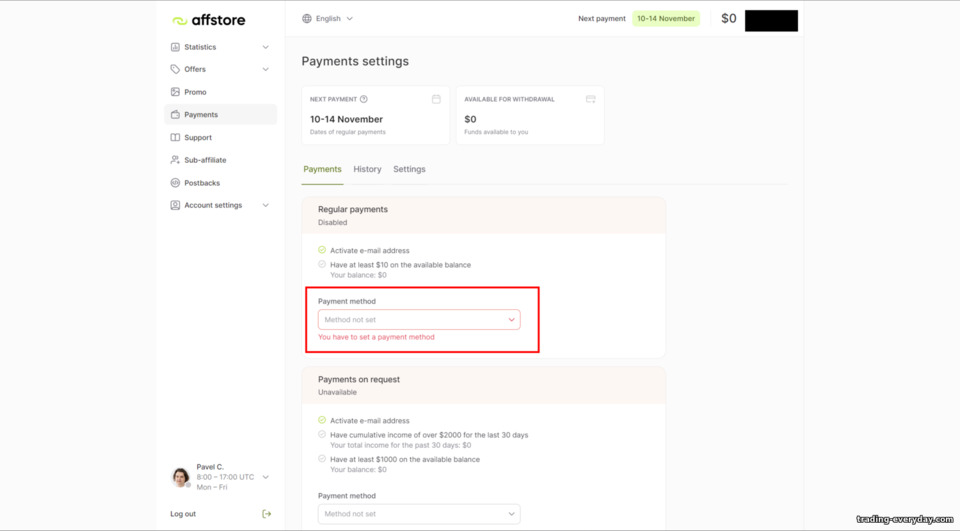Screen dimensions: 960x531
Task: Click '8:00 – 17:00 UTC' working hours text
Action: point(225,477)
